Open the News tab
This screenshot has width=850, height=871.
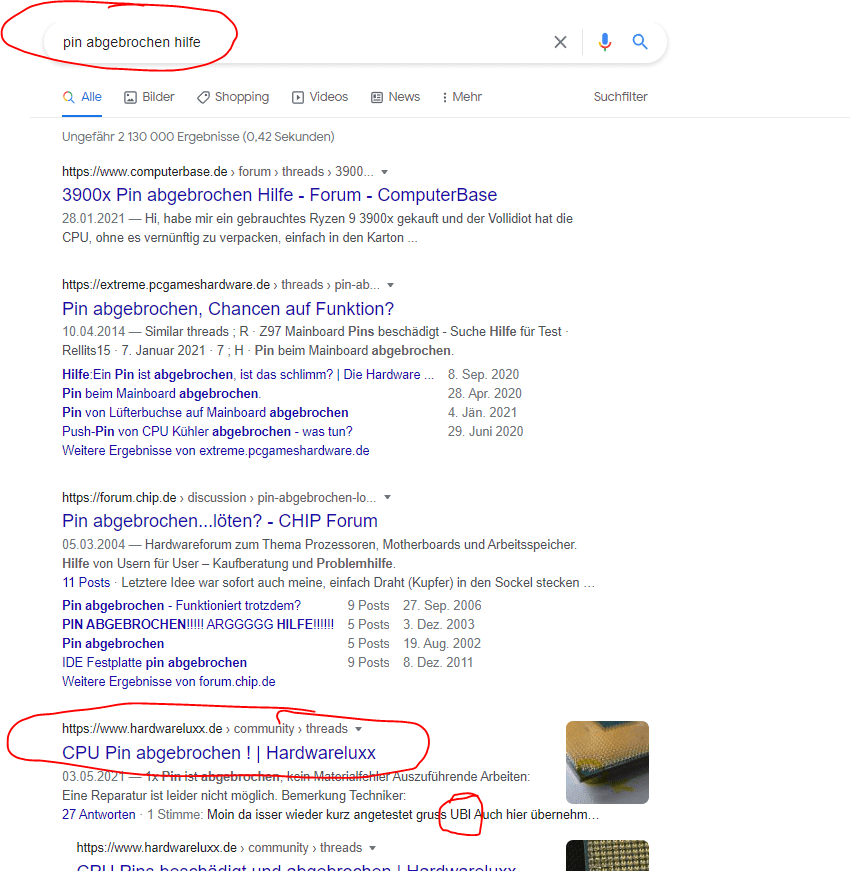tap(396, 97)
